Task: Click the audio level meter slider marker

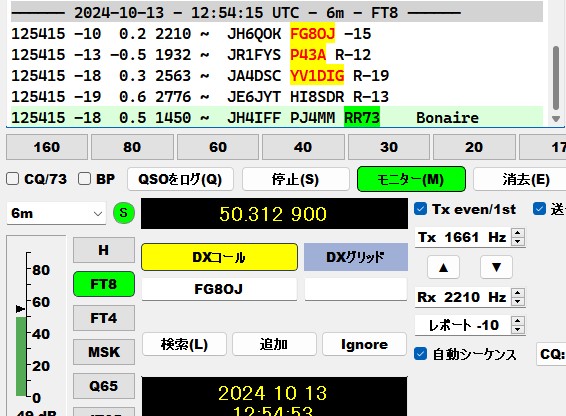Action: 20,309
